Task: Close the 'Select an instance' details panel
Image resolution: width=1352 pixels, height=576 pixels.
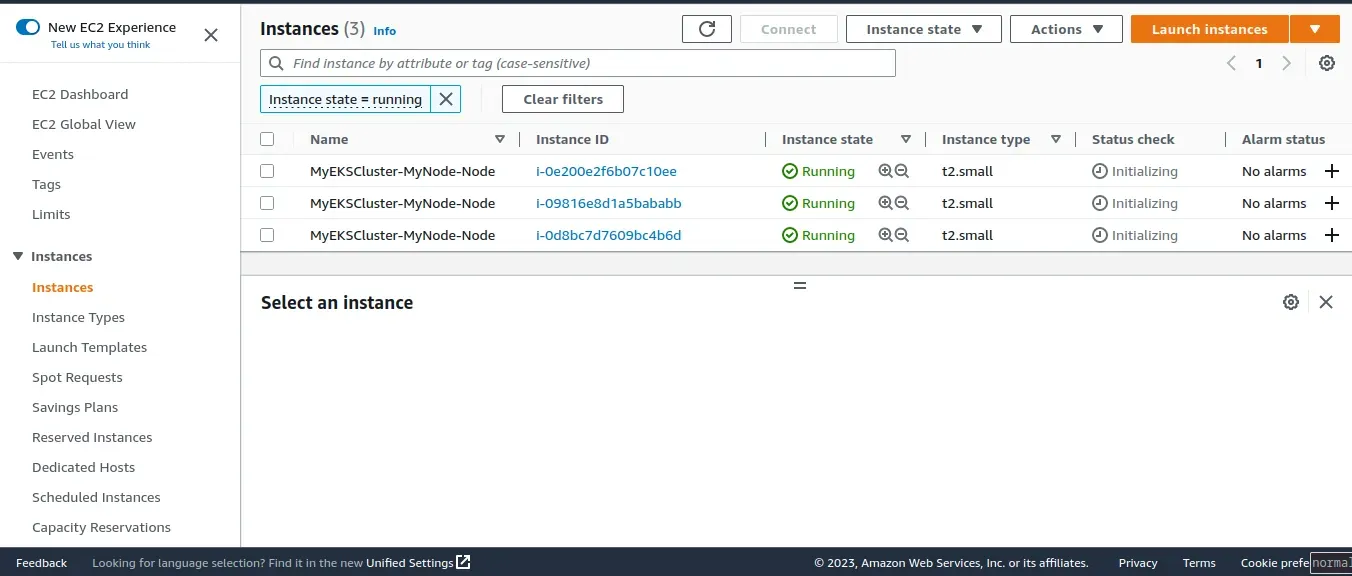Action: click(x=1326, y=302)
